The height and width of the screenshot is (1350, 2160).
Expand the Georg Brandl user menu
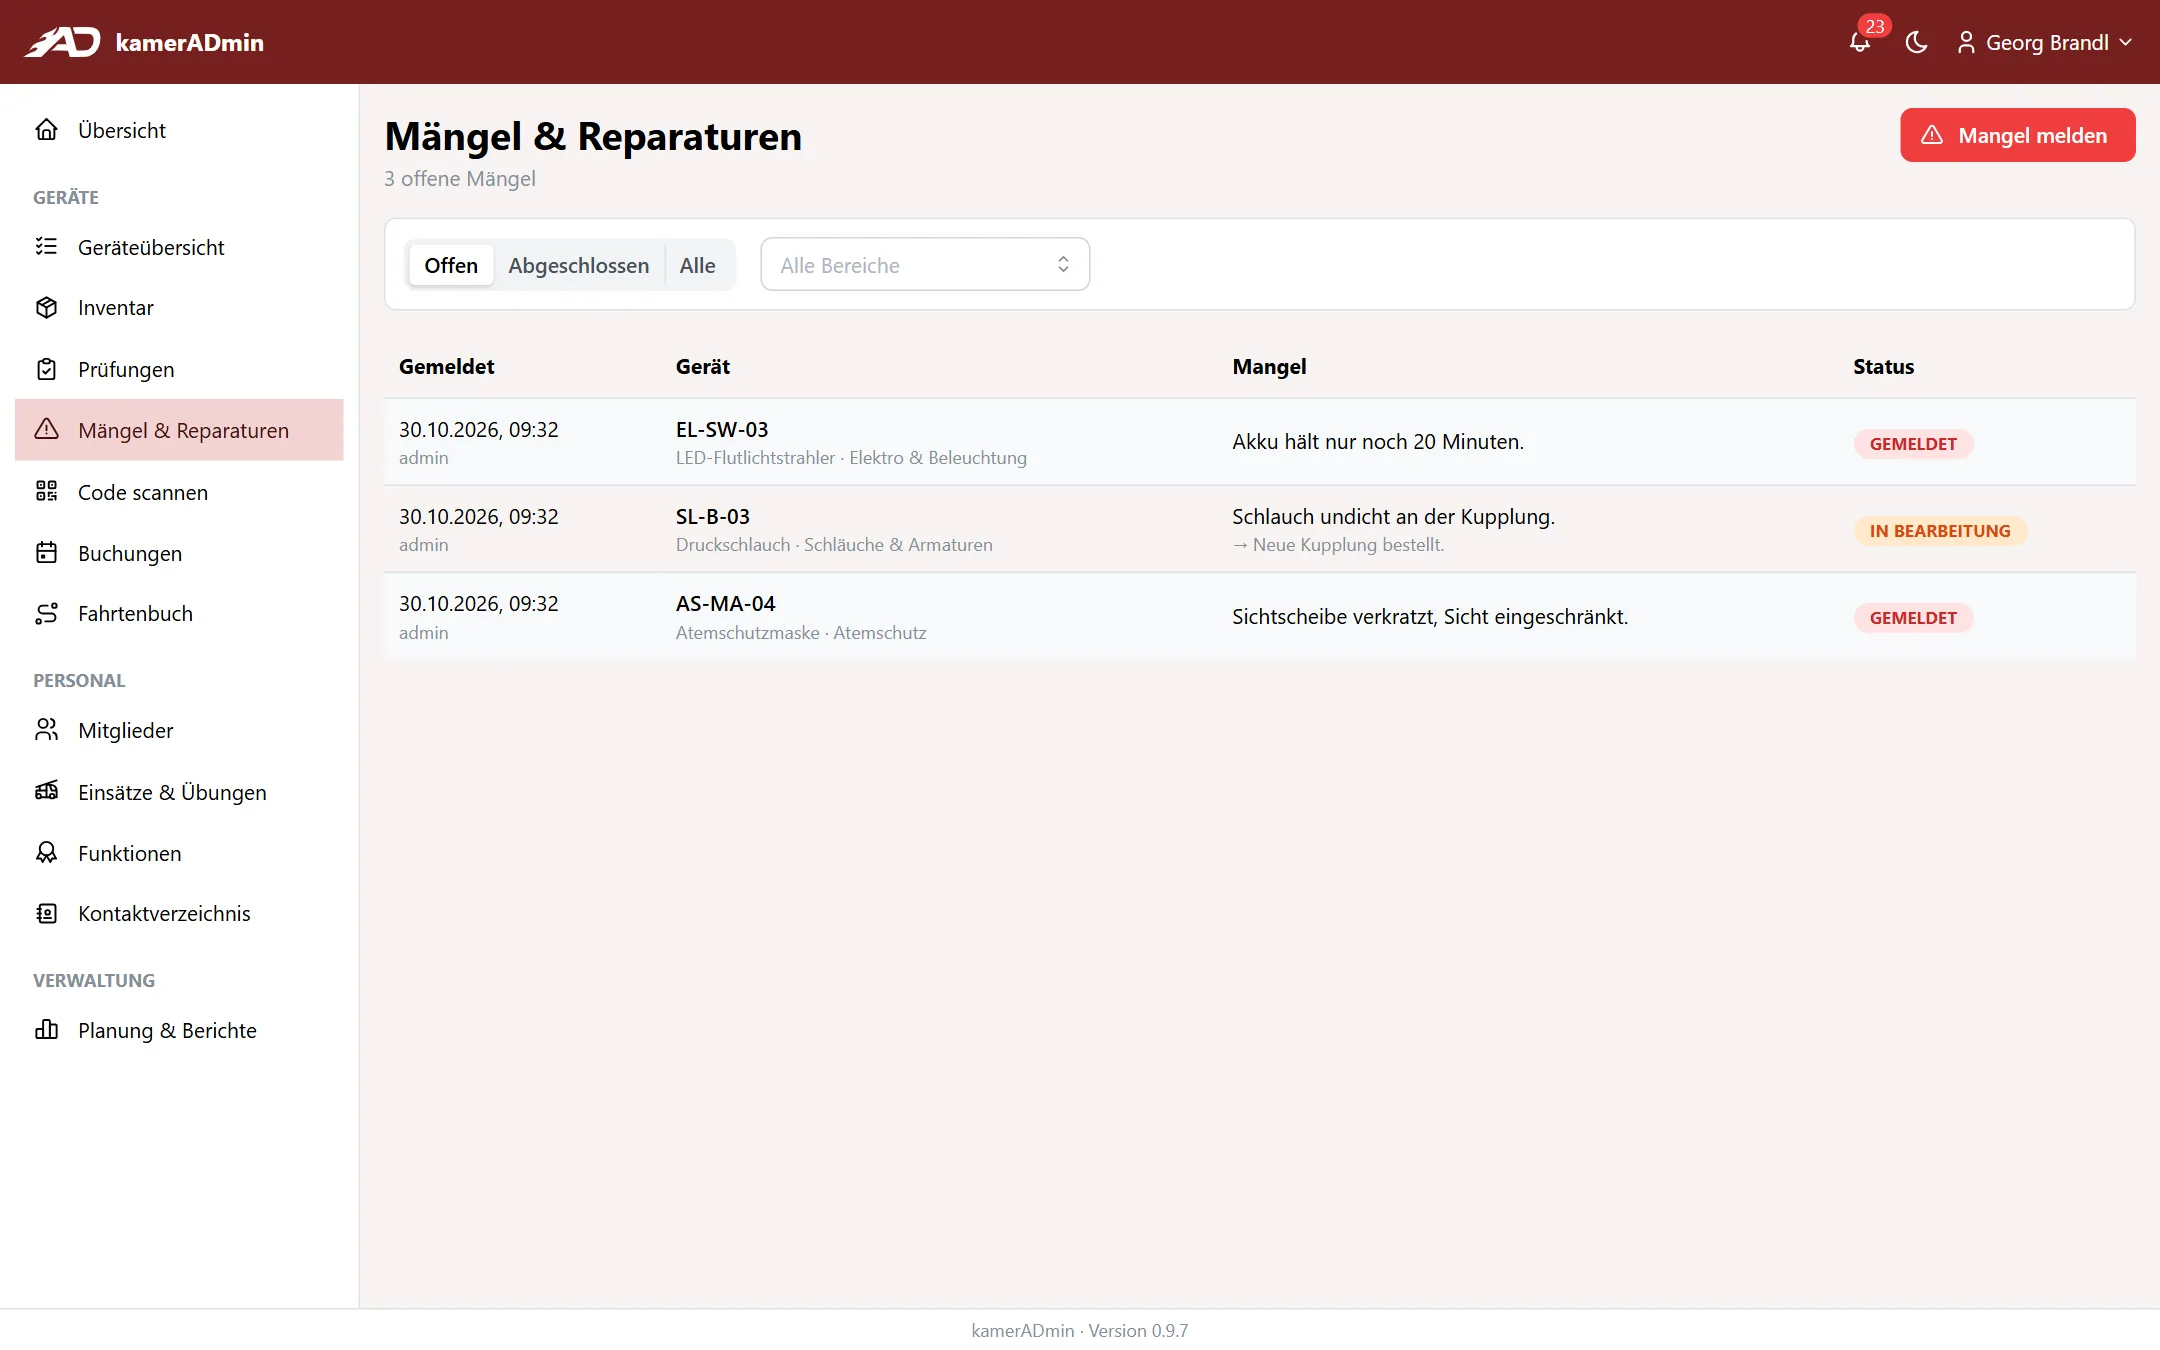tap(2044, 42)
